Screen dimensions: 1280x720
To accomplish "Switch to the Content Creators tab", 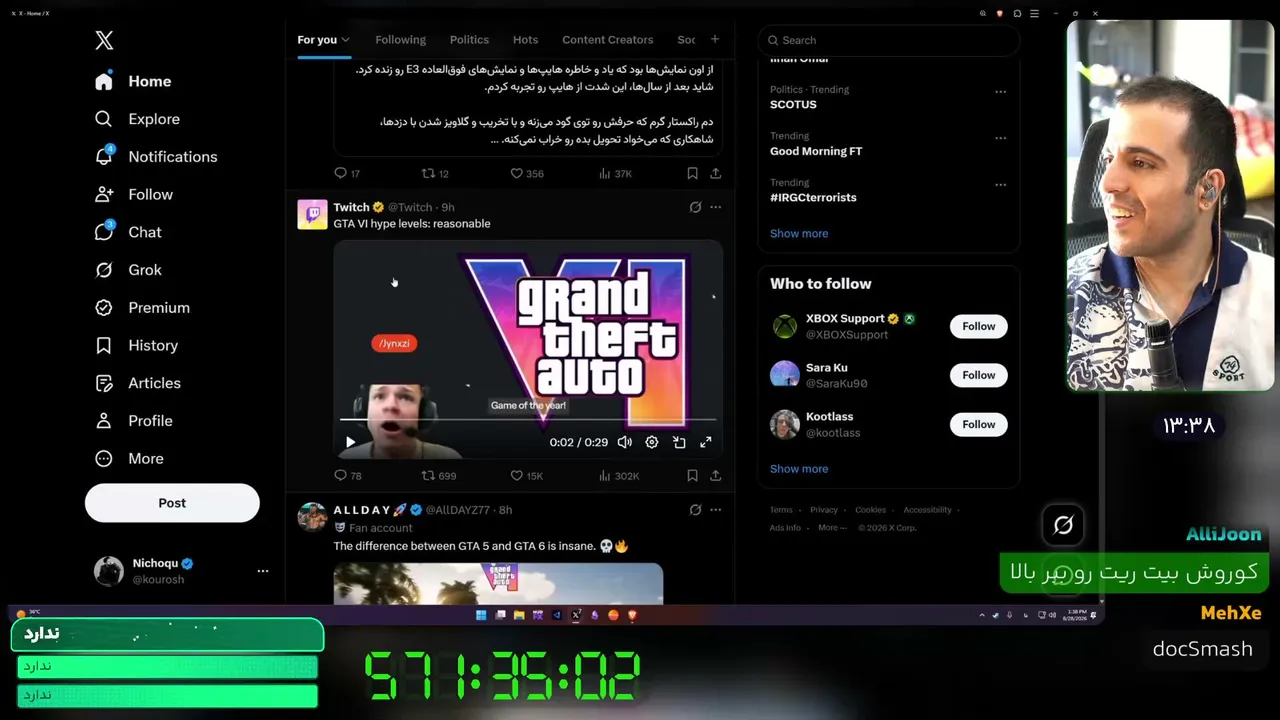I will (x=607, y=40).
